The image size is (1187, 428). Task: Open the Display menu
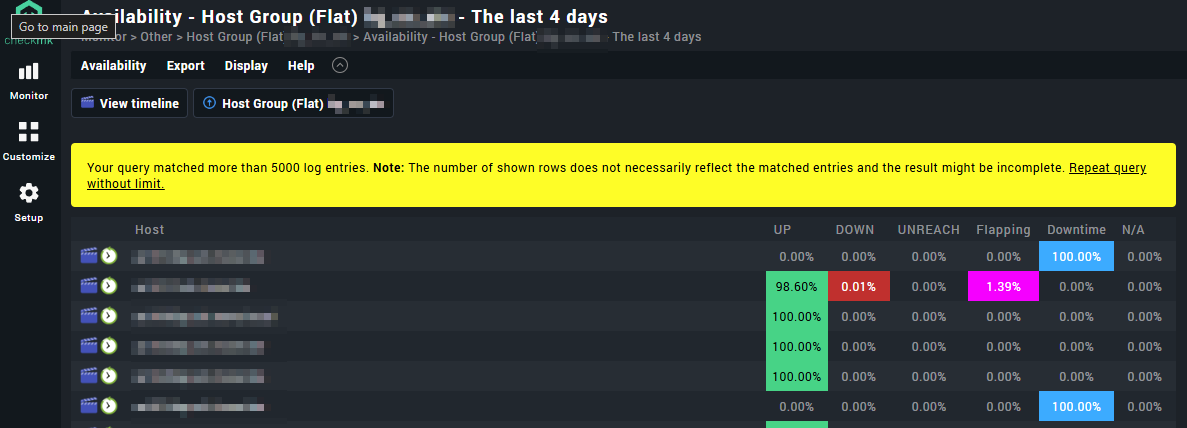[246, 66]
